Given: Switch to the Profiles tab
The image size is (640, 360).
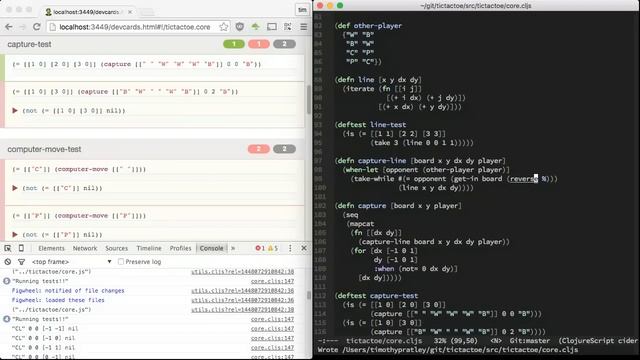Looking at the screenshot, I should [180, 248].
